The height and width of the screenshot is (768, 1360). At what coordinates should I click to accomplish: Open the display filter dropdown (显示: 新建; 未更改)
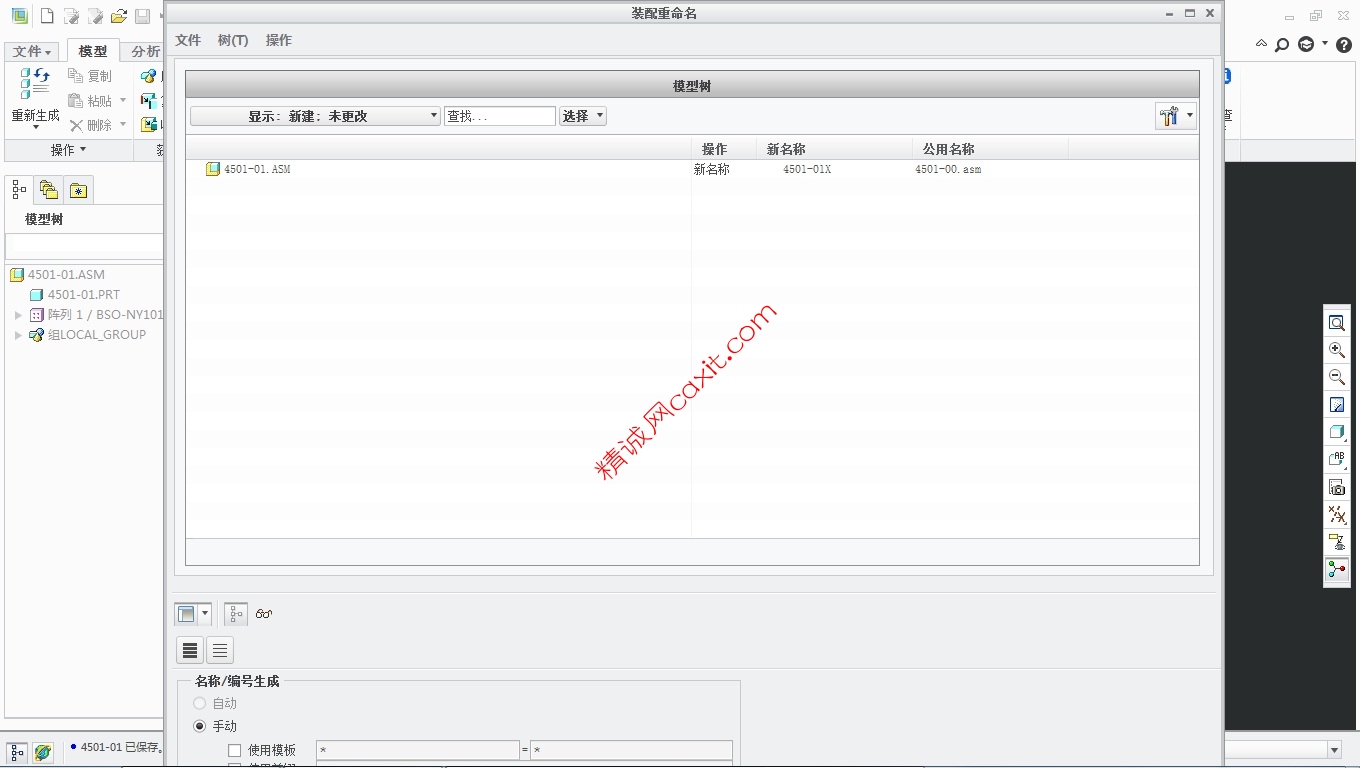(315, 116)
